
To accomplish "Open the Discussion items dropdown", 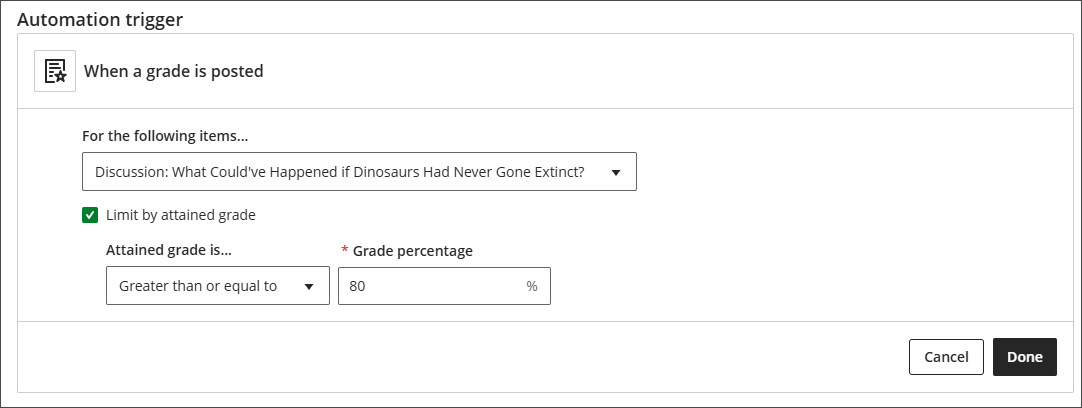I will (340, 172).
